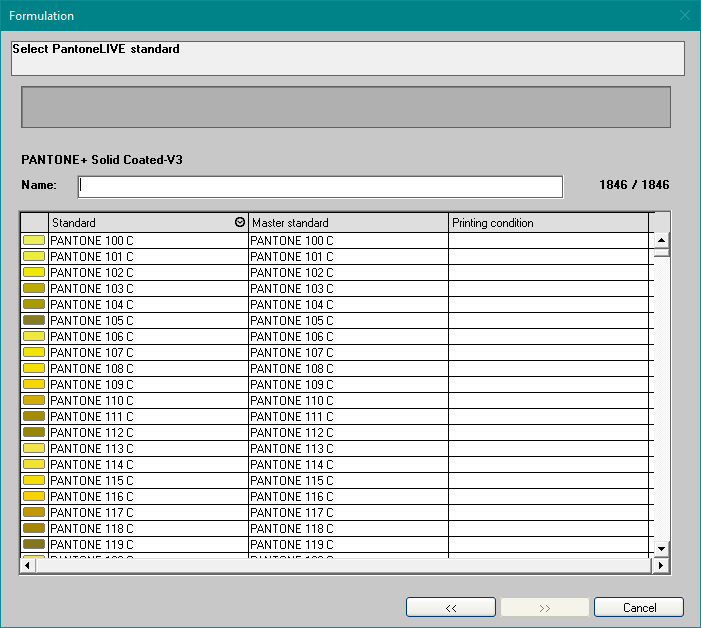
Task: Click PANTONE 119 C in Master standard column
Action: (x=348, y=545)
